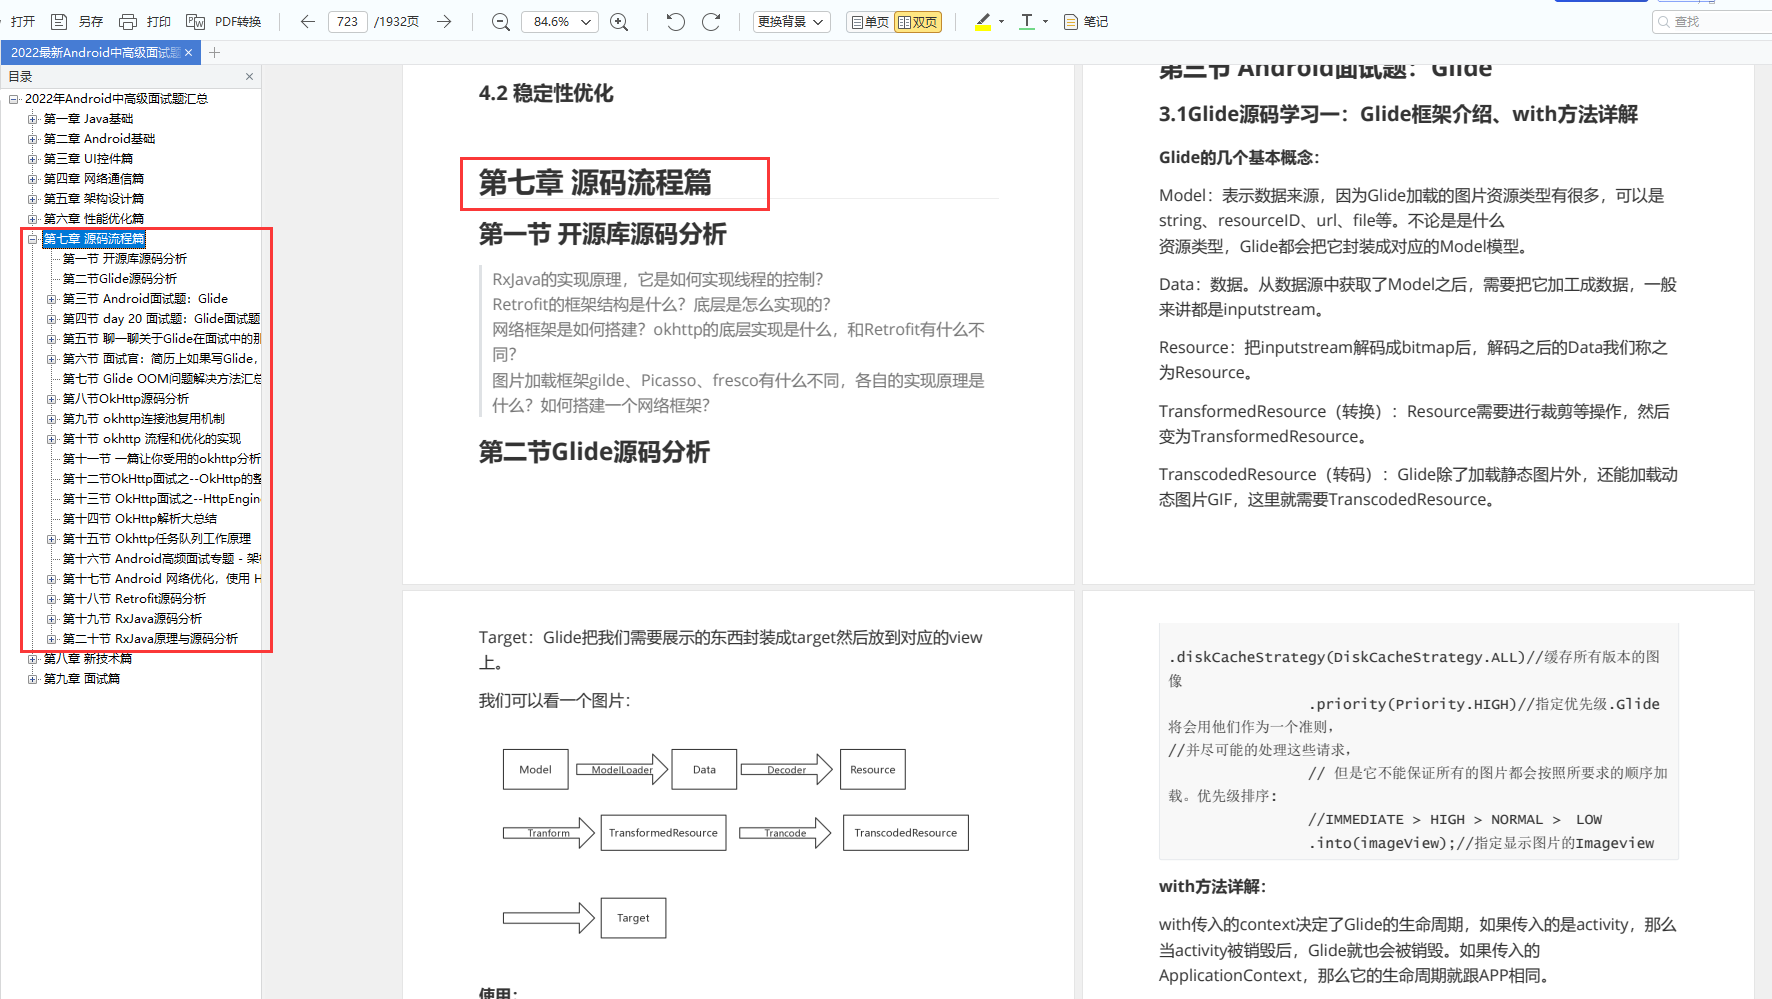Open 第一节 开源库源码分析 outline entry

pos(125,259)
